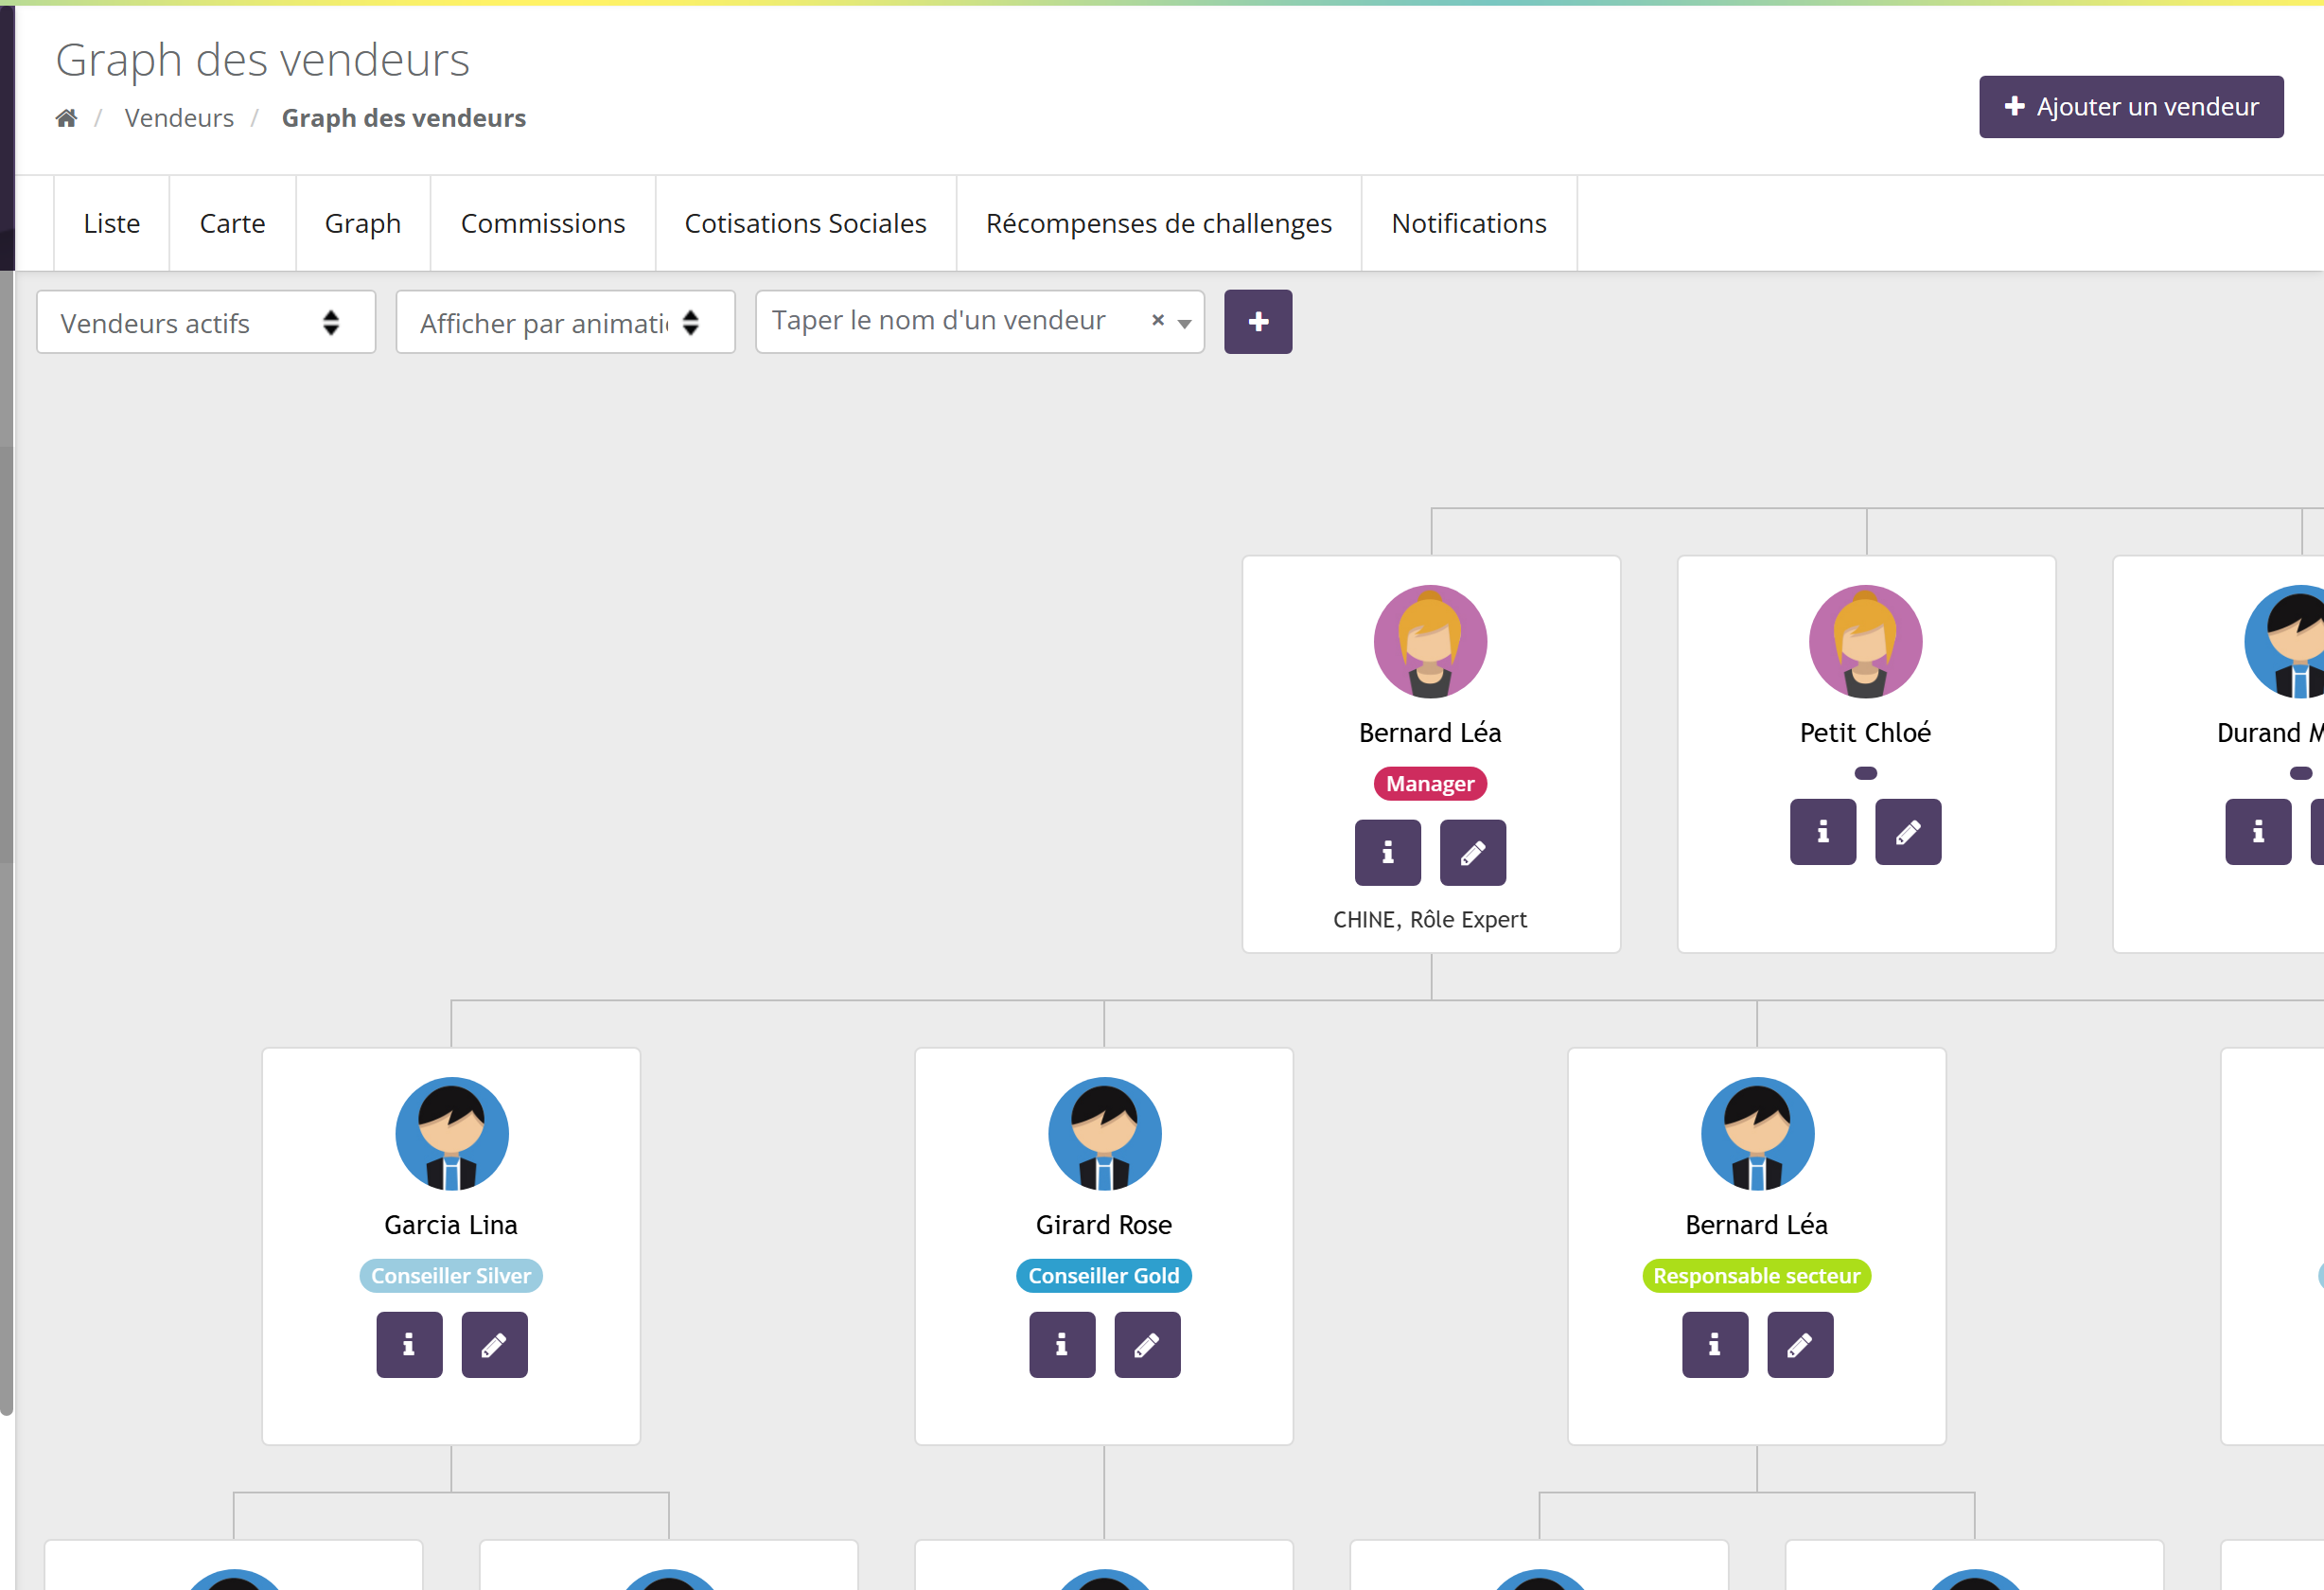Select the Graph tab

coord(362,223)
